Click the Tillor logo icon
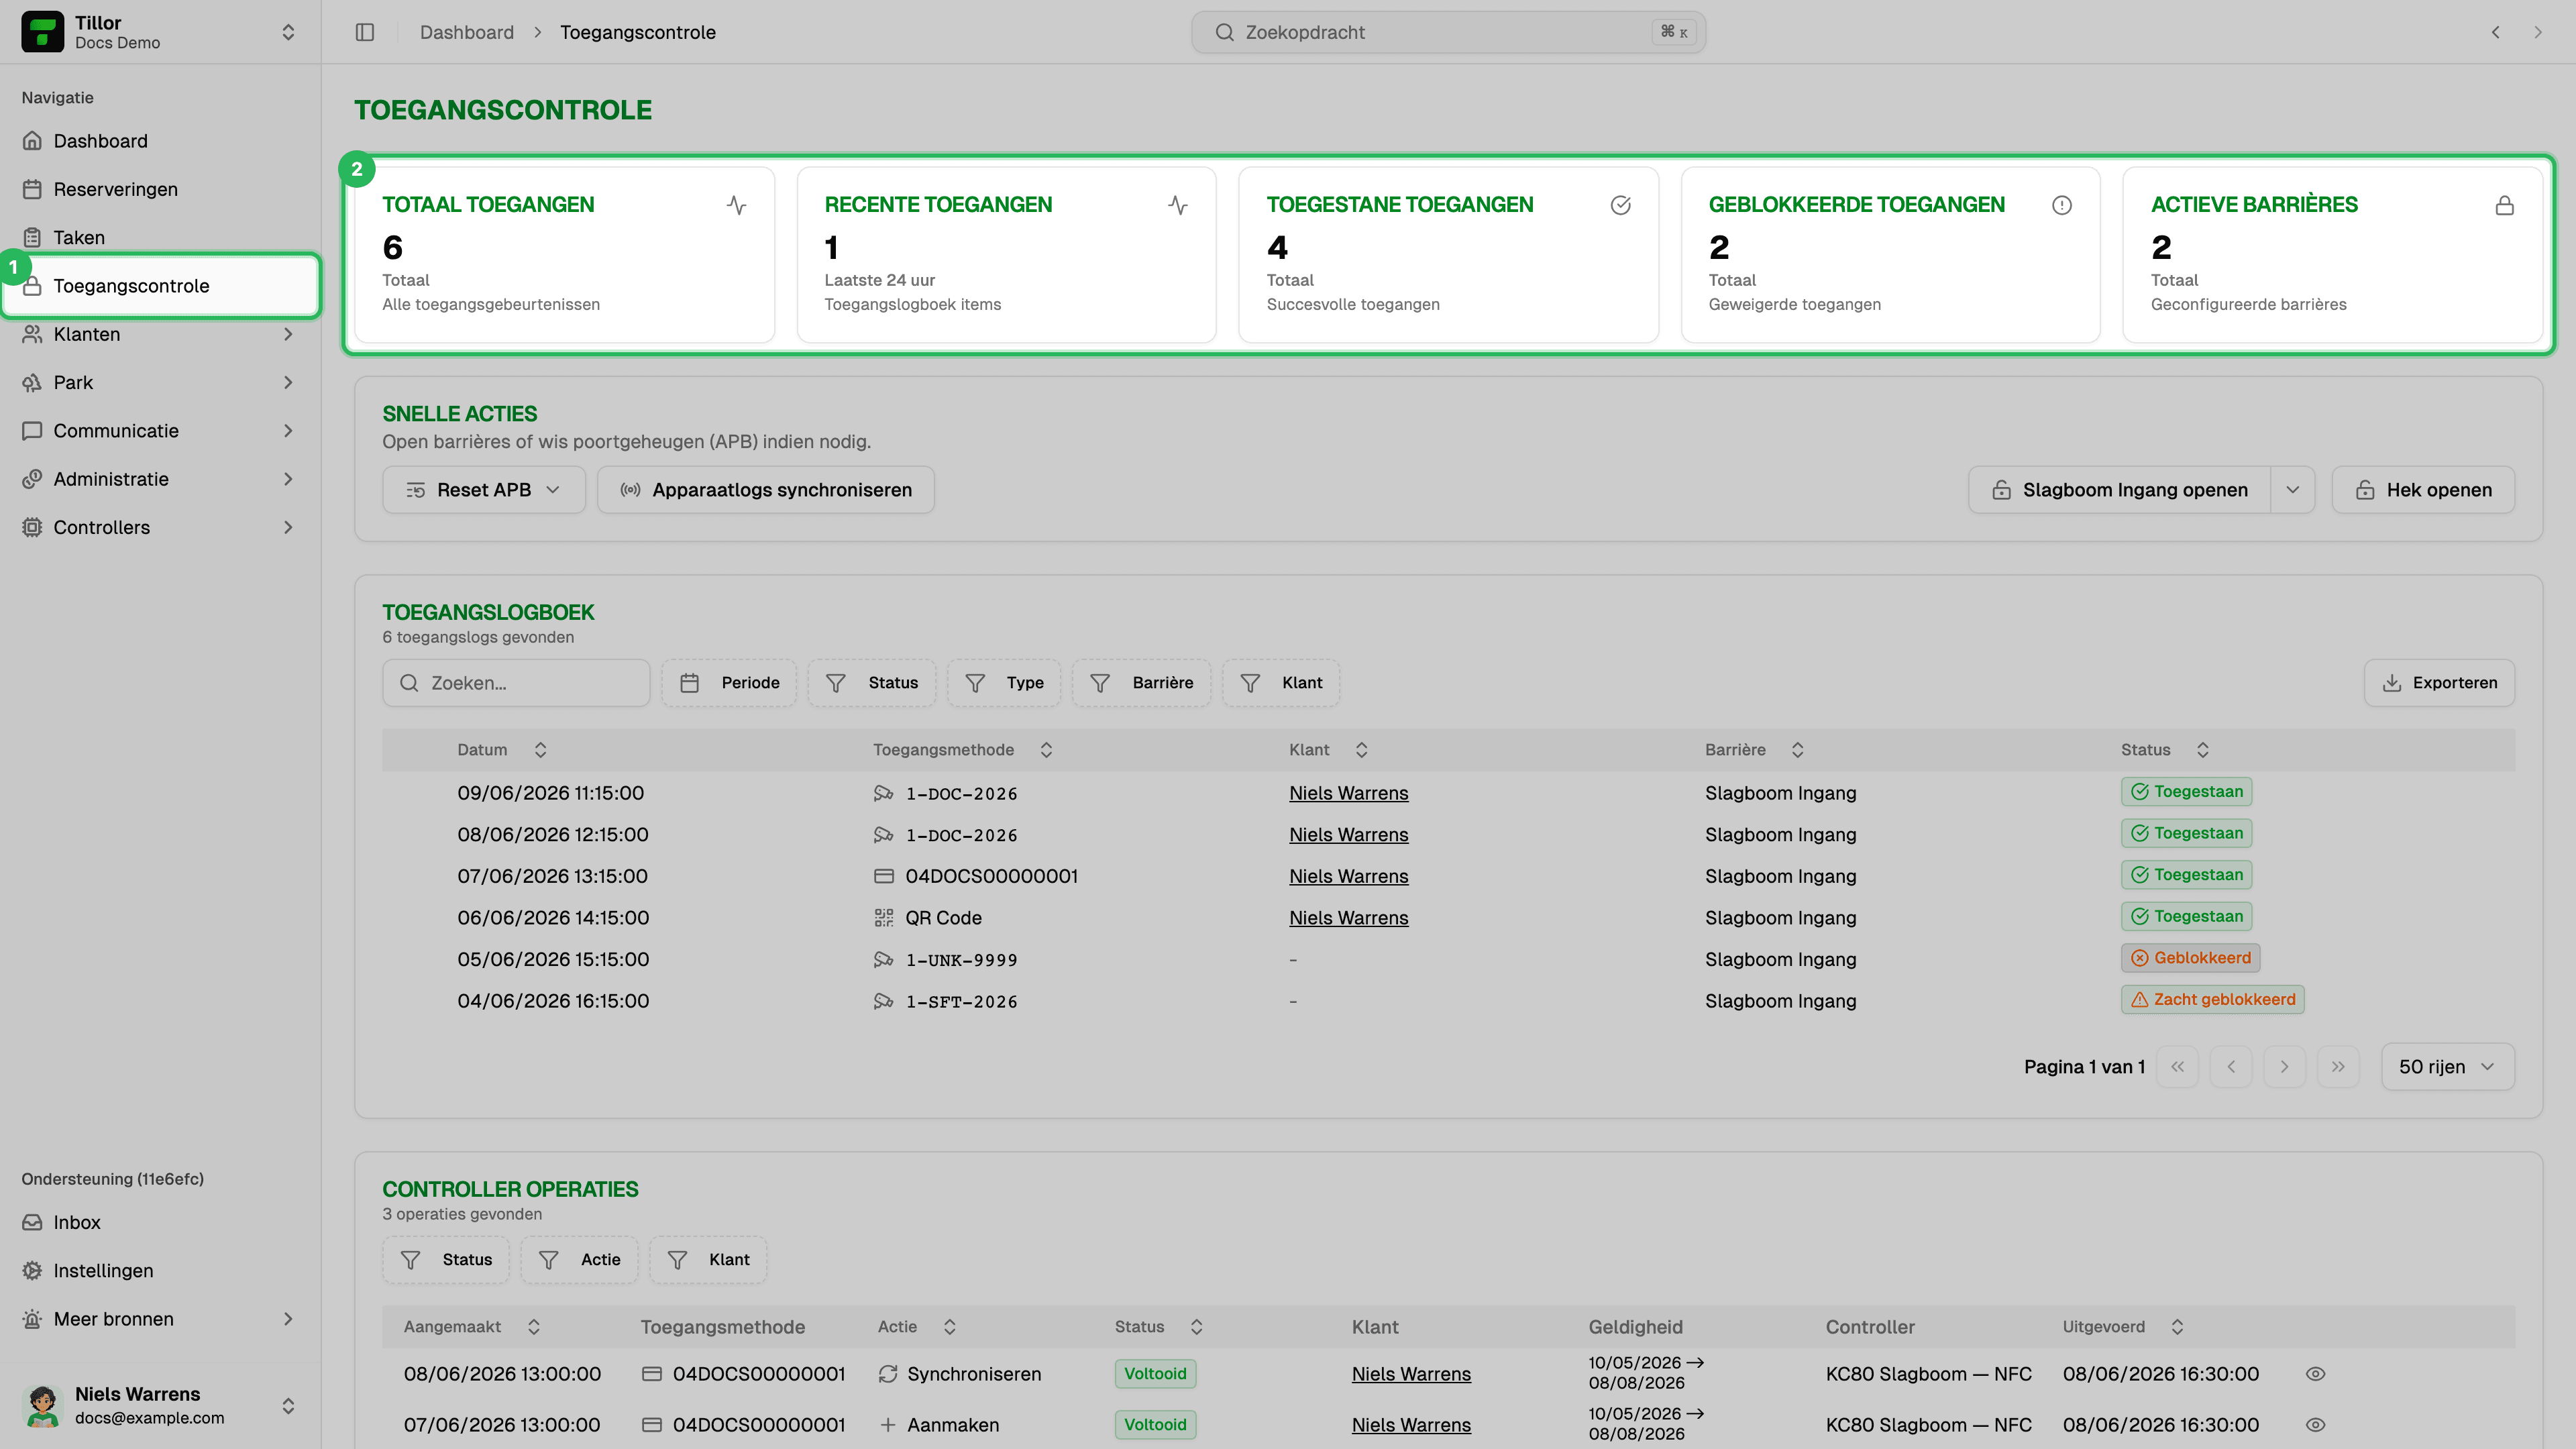Image resolution: width=2576 pixels, height=1449 pixels. 42,32
